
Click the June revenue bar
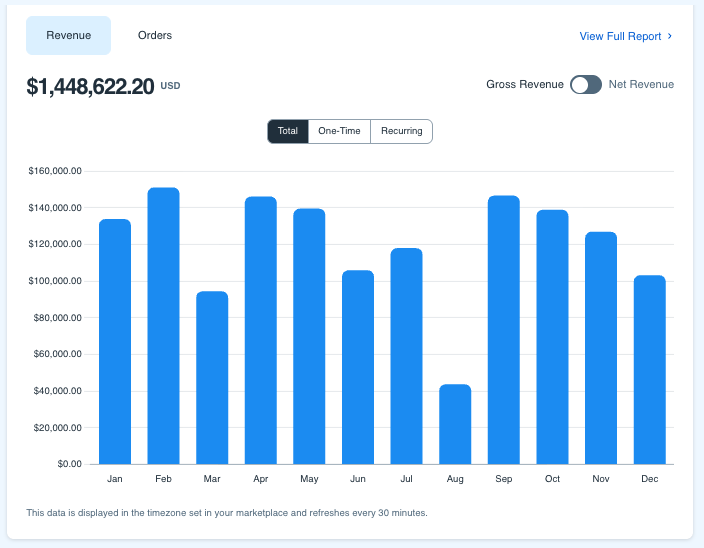pos(358,367)
